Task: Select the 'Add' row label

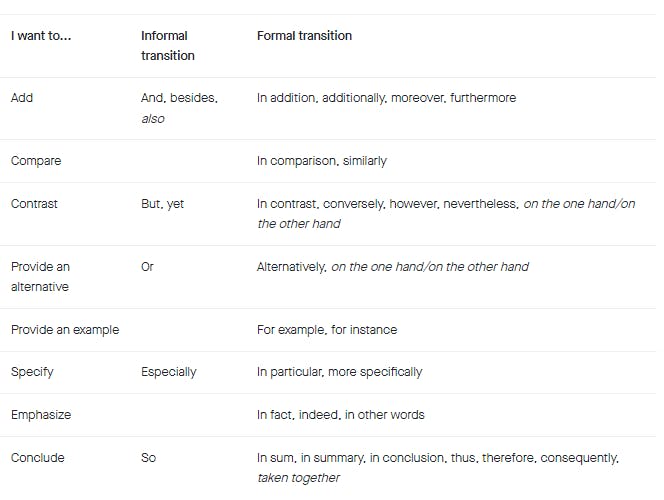Action: (x=22, y=98)
